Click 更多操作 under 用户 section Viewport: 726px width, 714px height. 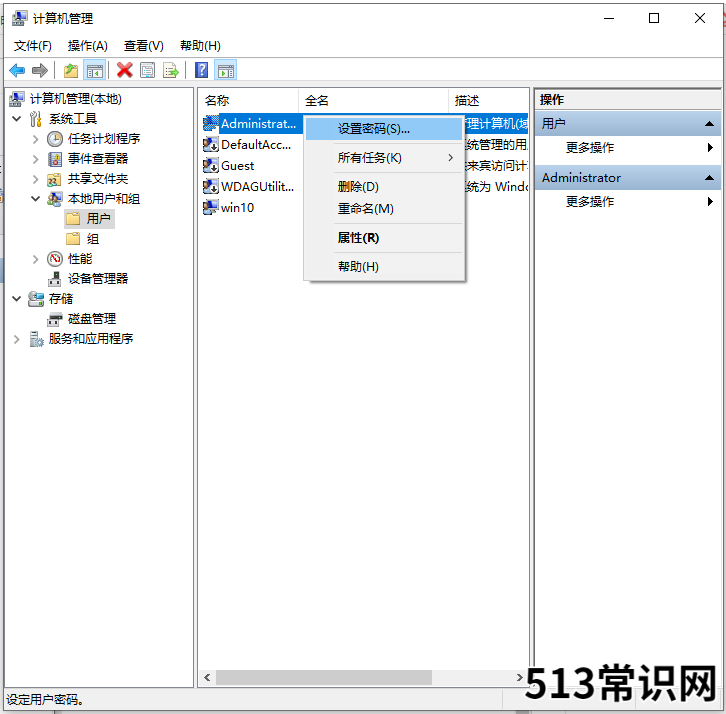[590, 148]
